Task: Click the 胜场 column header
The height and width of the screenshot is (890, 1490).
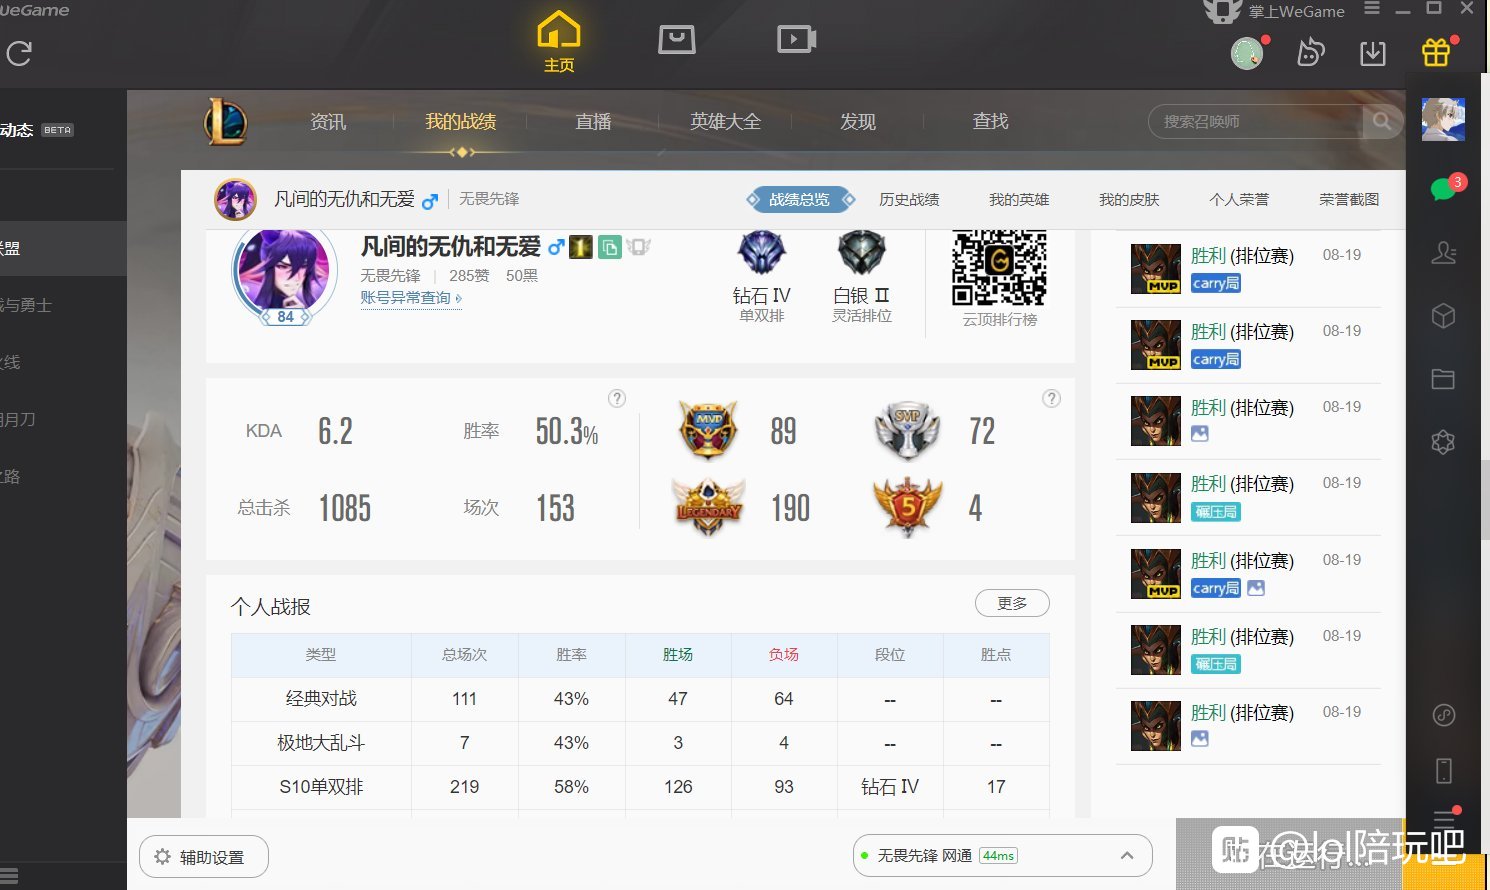Action: point(678,655)
